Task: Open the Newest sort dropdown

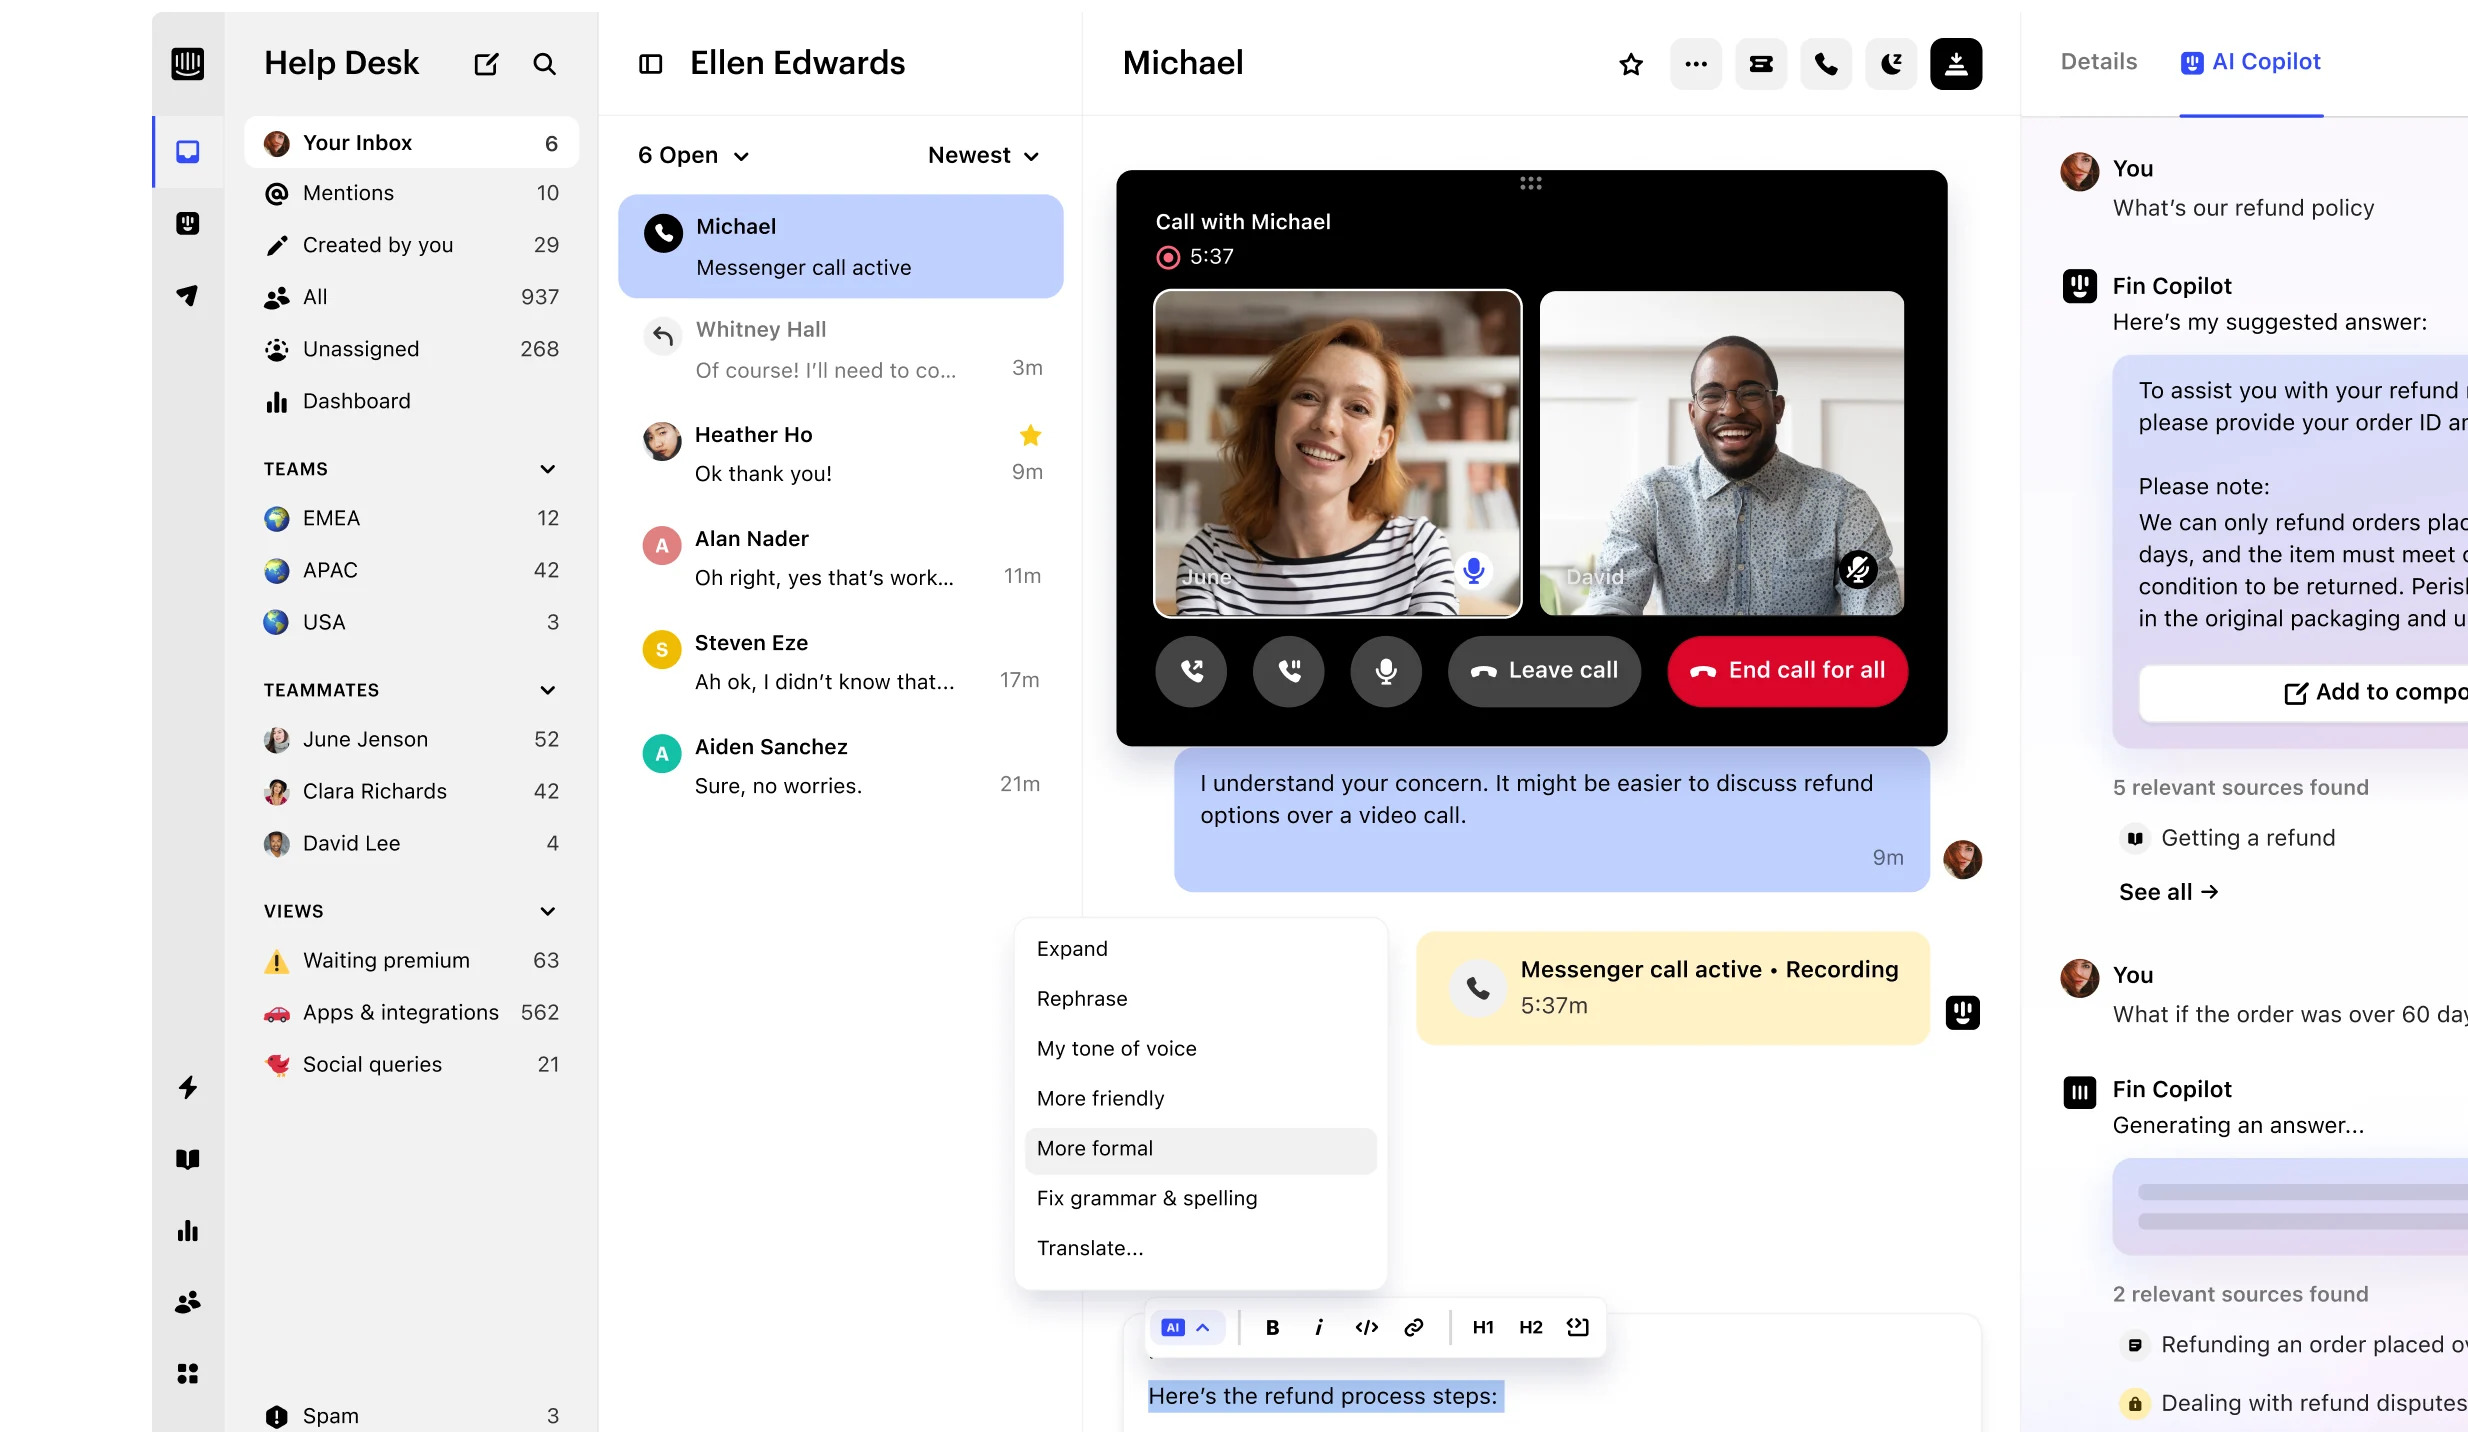Action: click(983, 155)
